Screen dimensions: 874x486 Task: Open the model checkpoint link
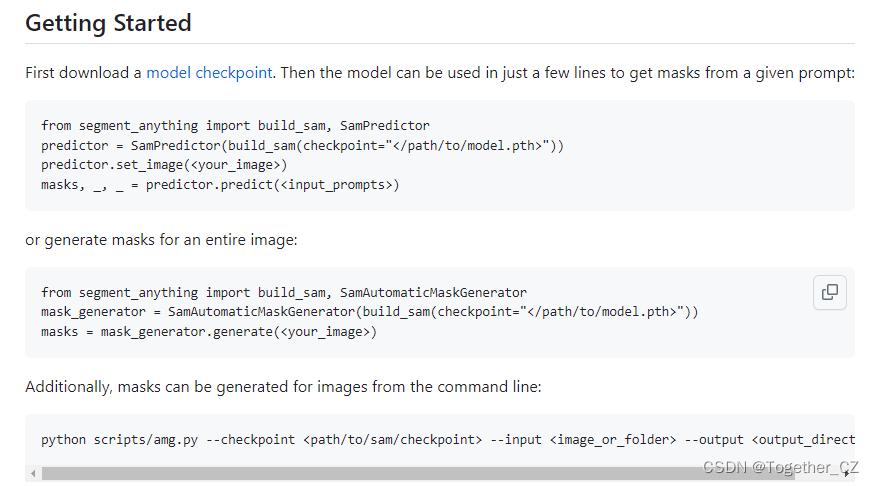pos(209,73)
